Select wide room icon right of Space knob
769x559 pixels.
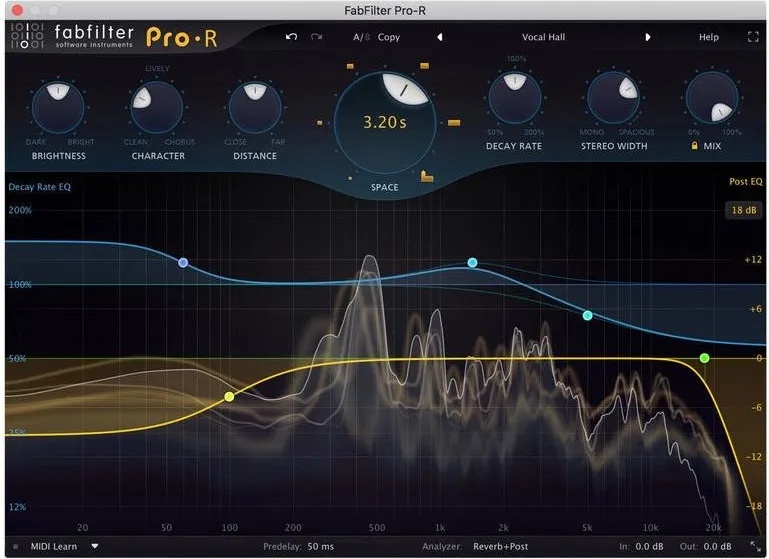tap(454, 122)
